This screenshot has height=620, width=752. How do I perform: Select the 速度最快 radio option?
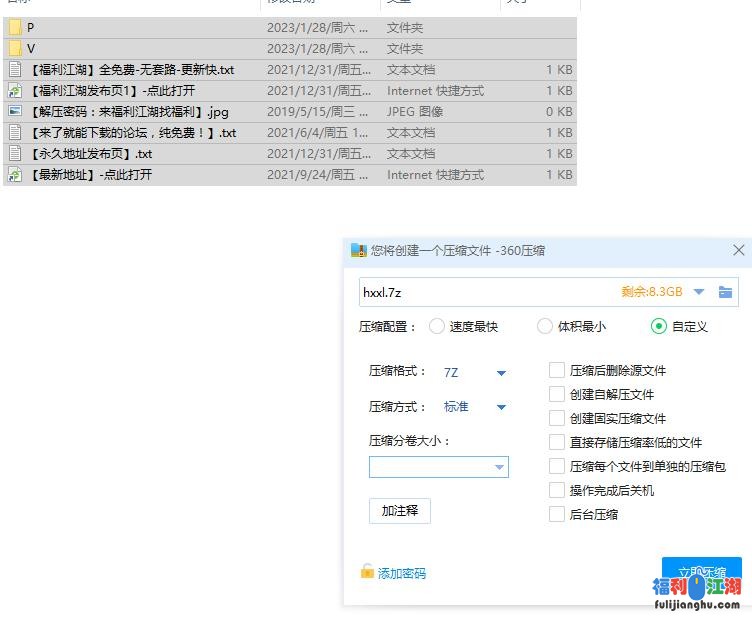click(436, 326)
